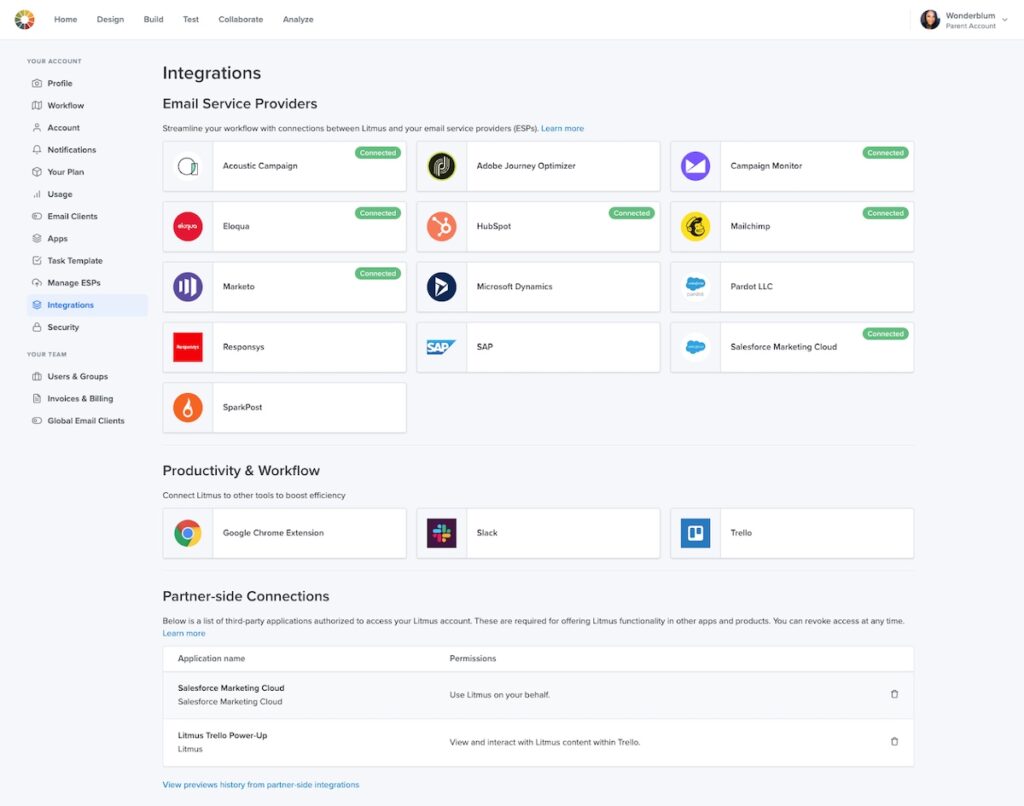The height and width of the screenshot is (806, 1024).
Task: Open the HubSpot integration tile
Action: [537, 227]
